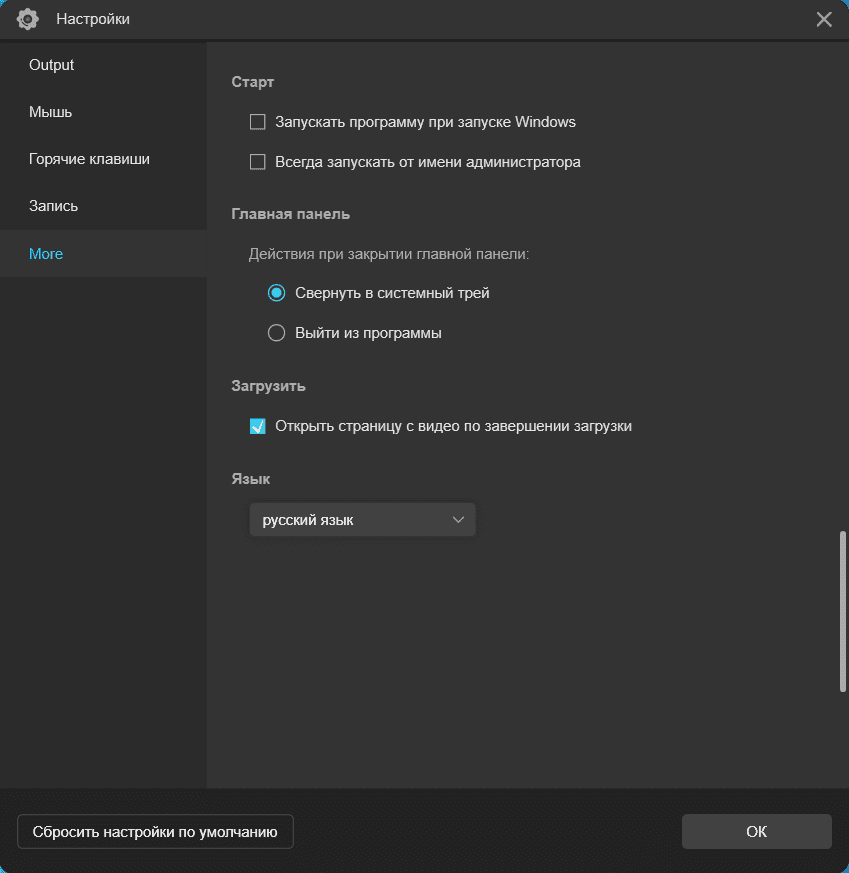The image size is (849, 873).
Task: Switch to the Мышь settings section
Action: 104,112
